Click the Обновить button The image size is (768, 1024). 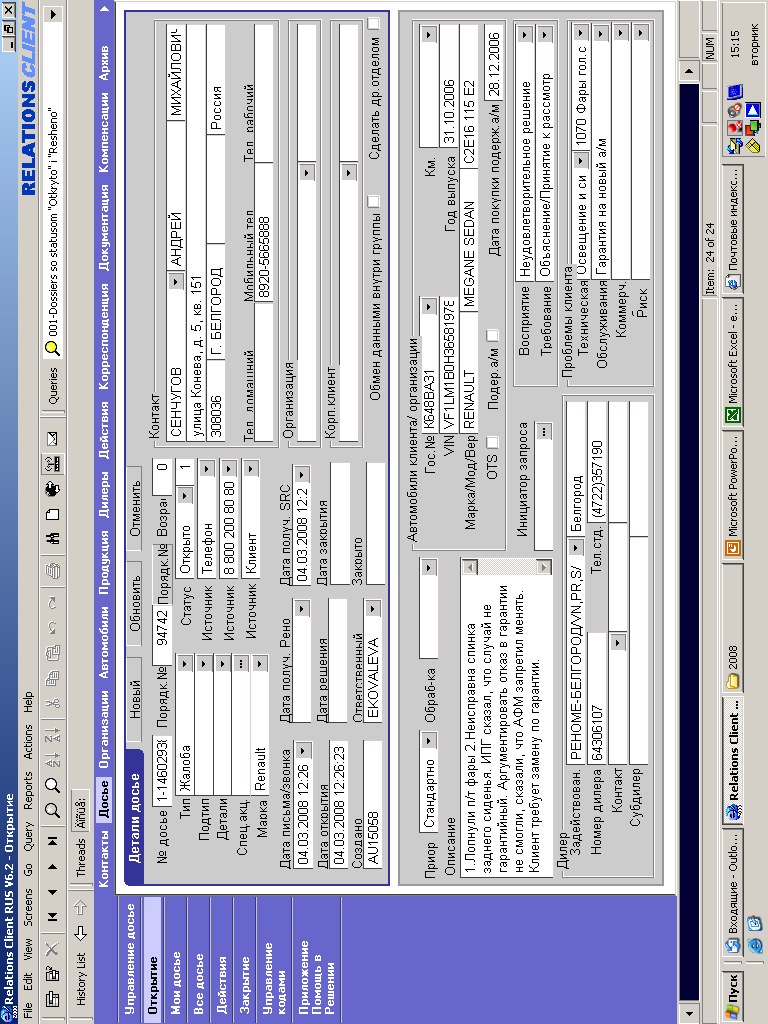[134, 603]
